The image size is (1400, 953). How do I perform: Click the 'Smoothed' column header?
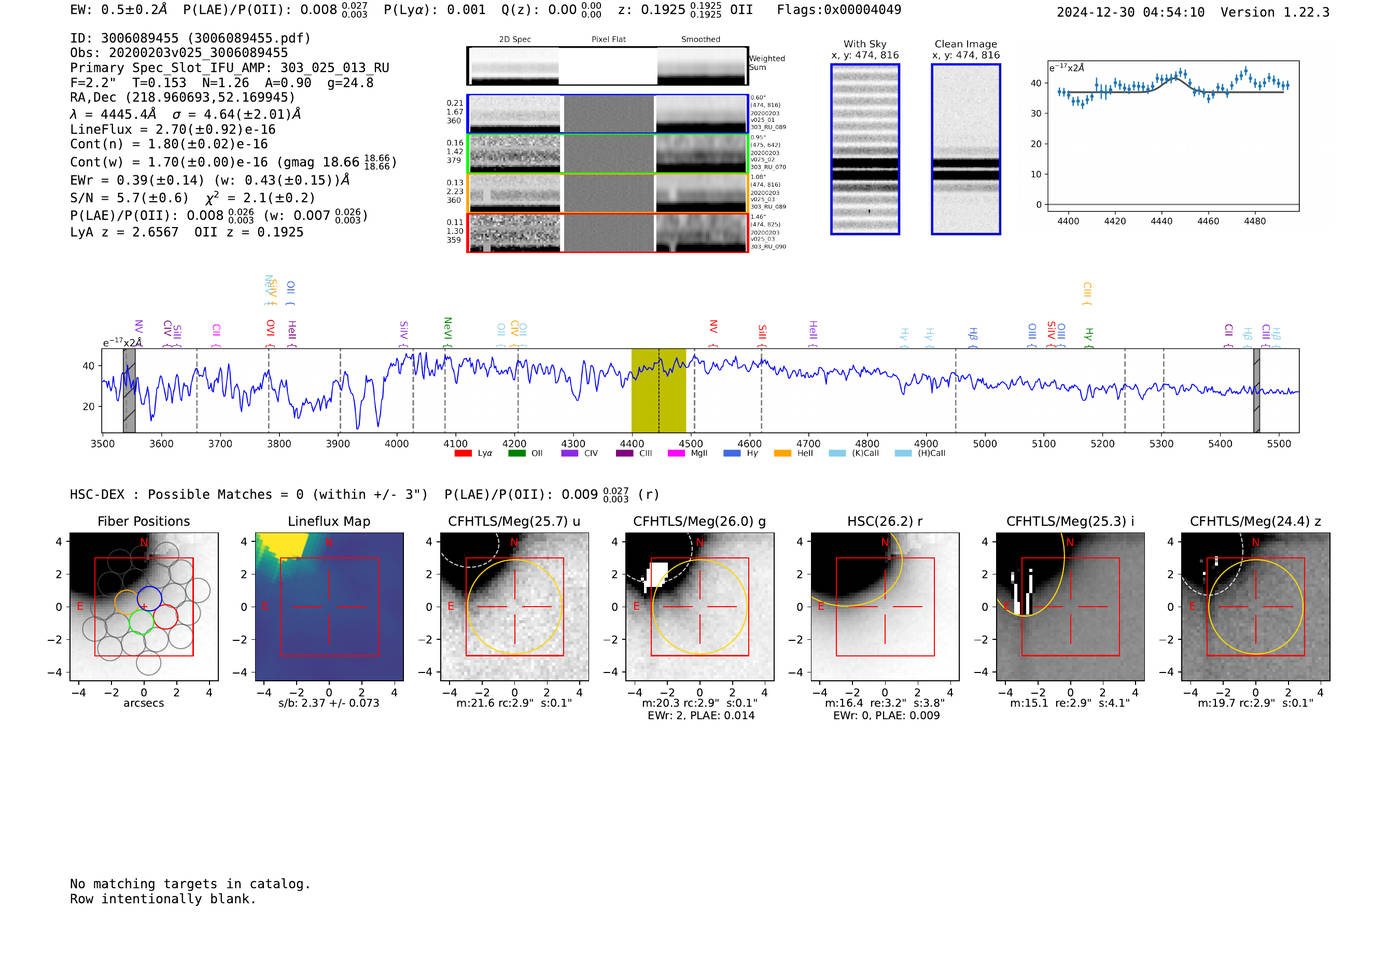point(700,39)
